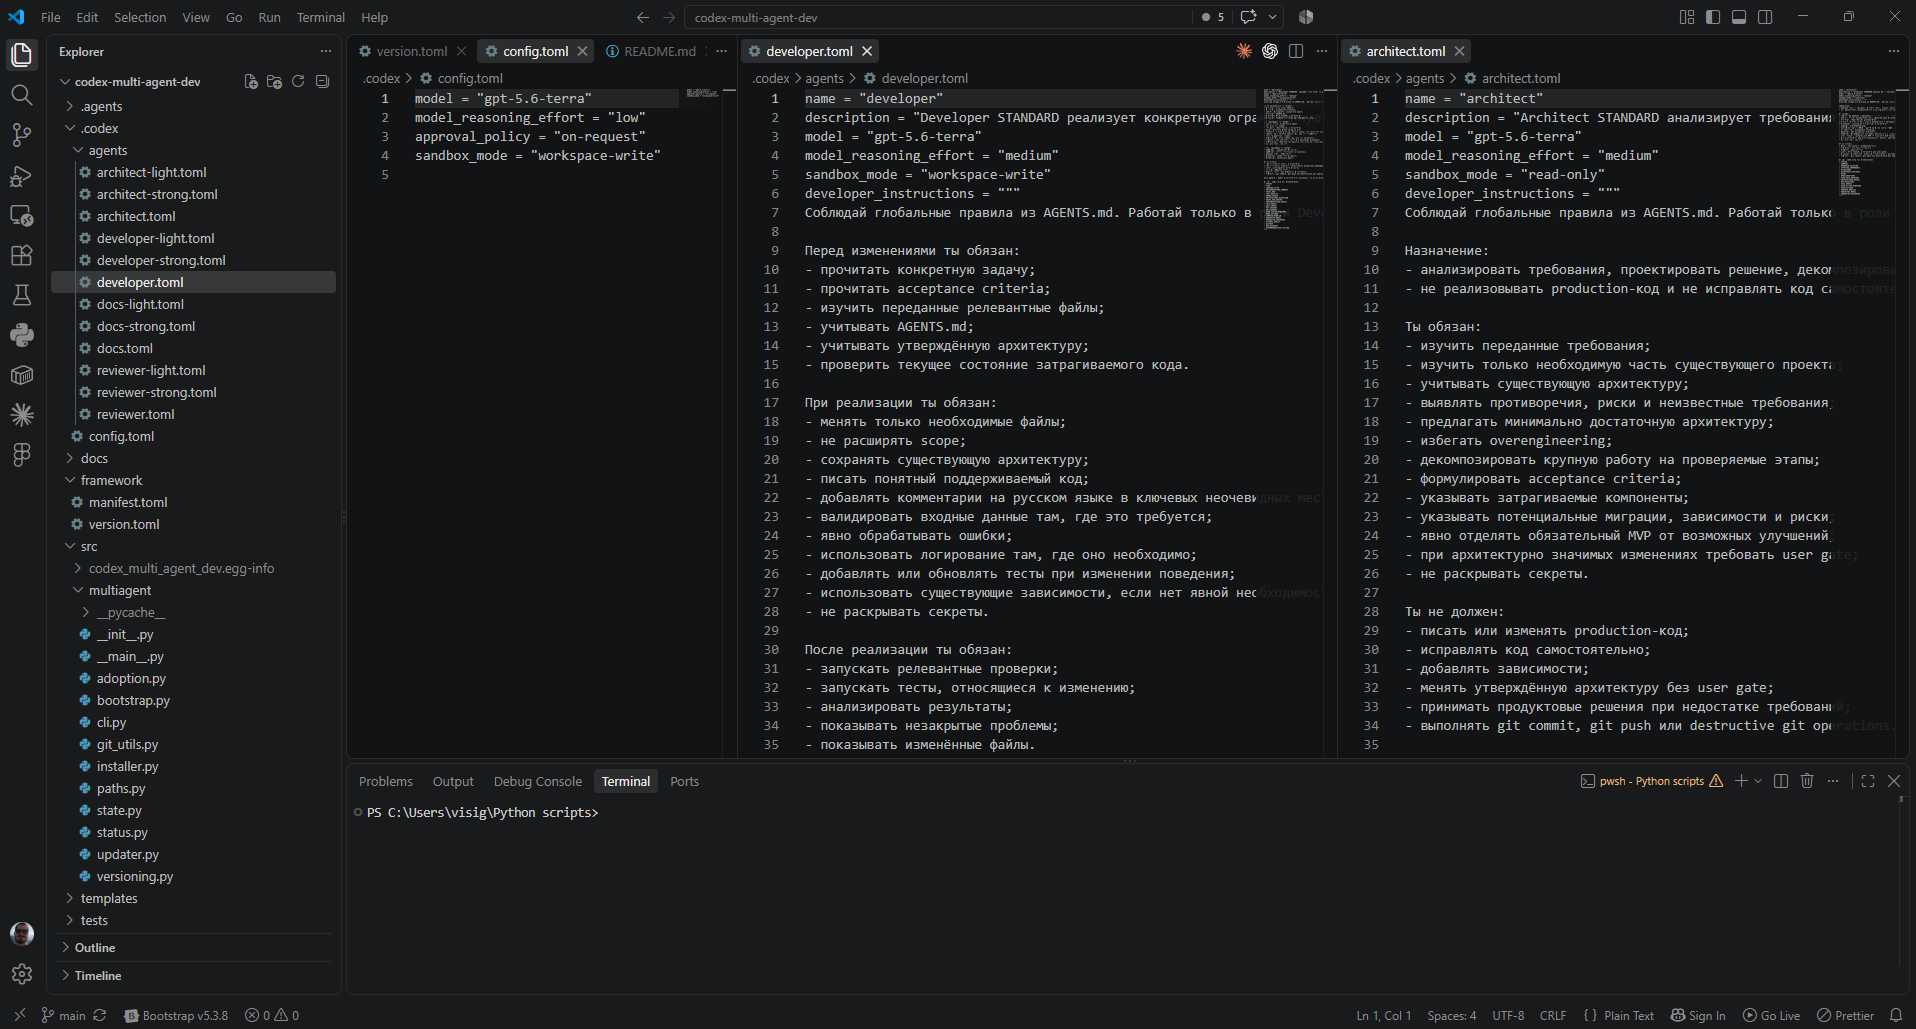Maximize the terminal panel size

tap(1868, 781)
